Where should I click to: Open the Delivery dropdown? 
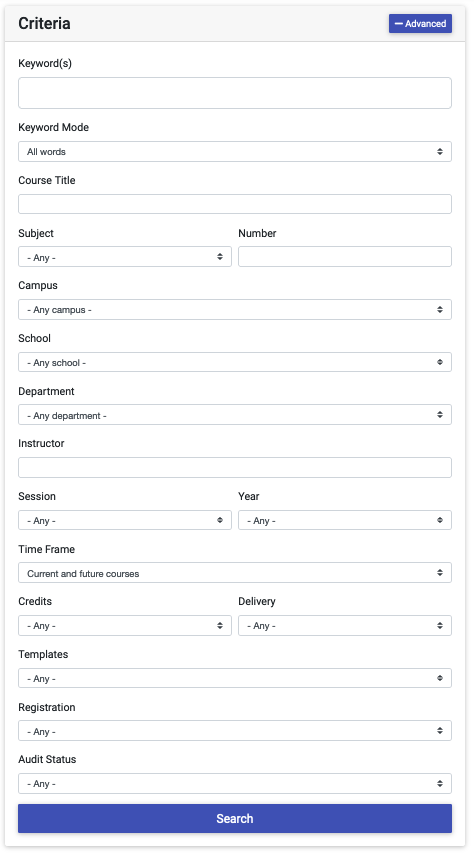coord(345,625)
